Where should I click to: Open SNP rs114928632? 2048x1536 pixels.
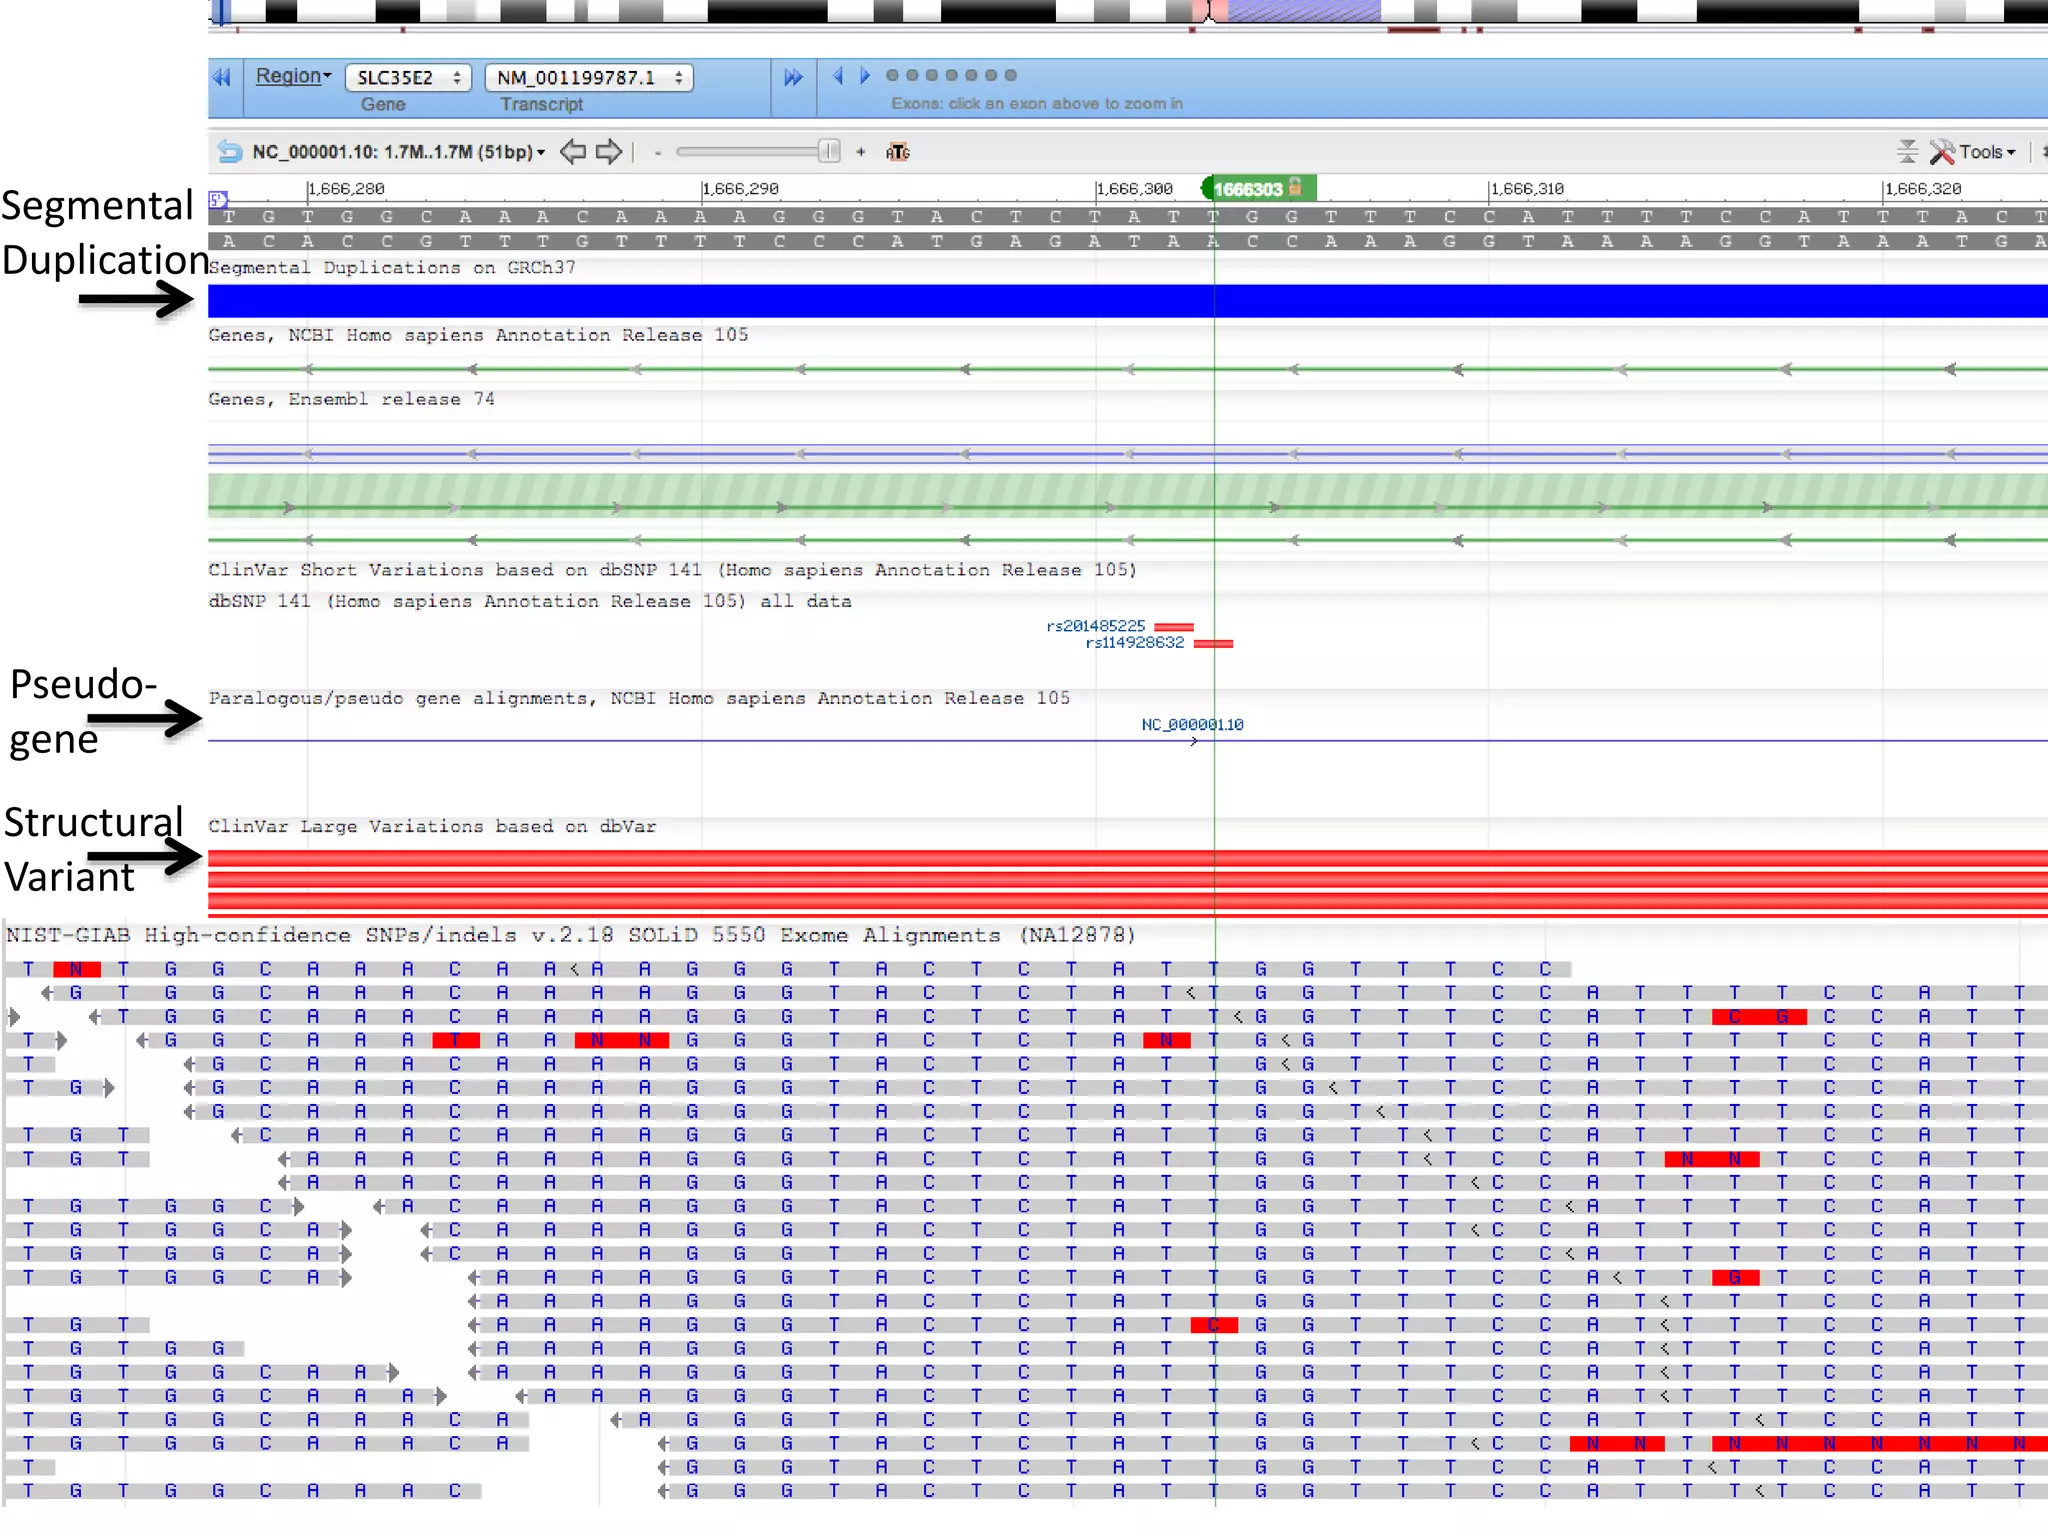pos(1135,642)
